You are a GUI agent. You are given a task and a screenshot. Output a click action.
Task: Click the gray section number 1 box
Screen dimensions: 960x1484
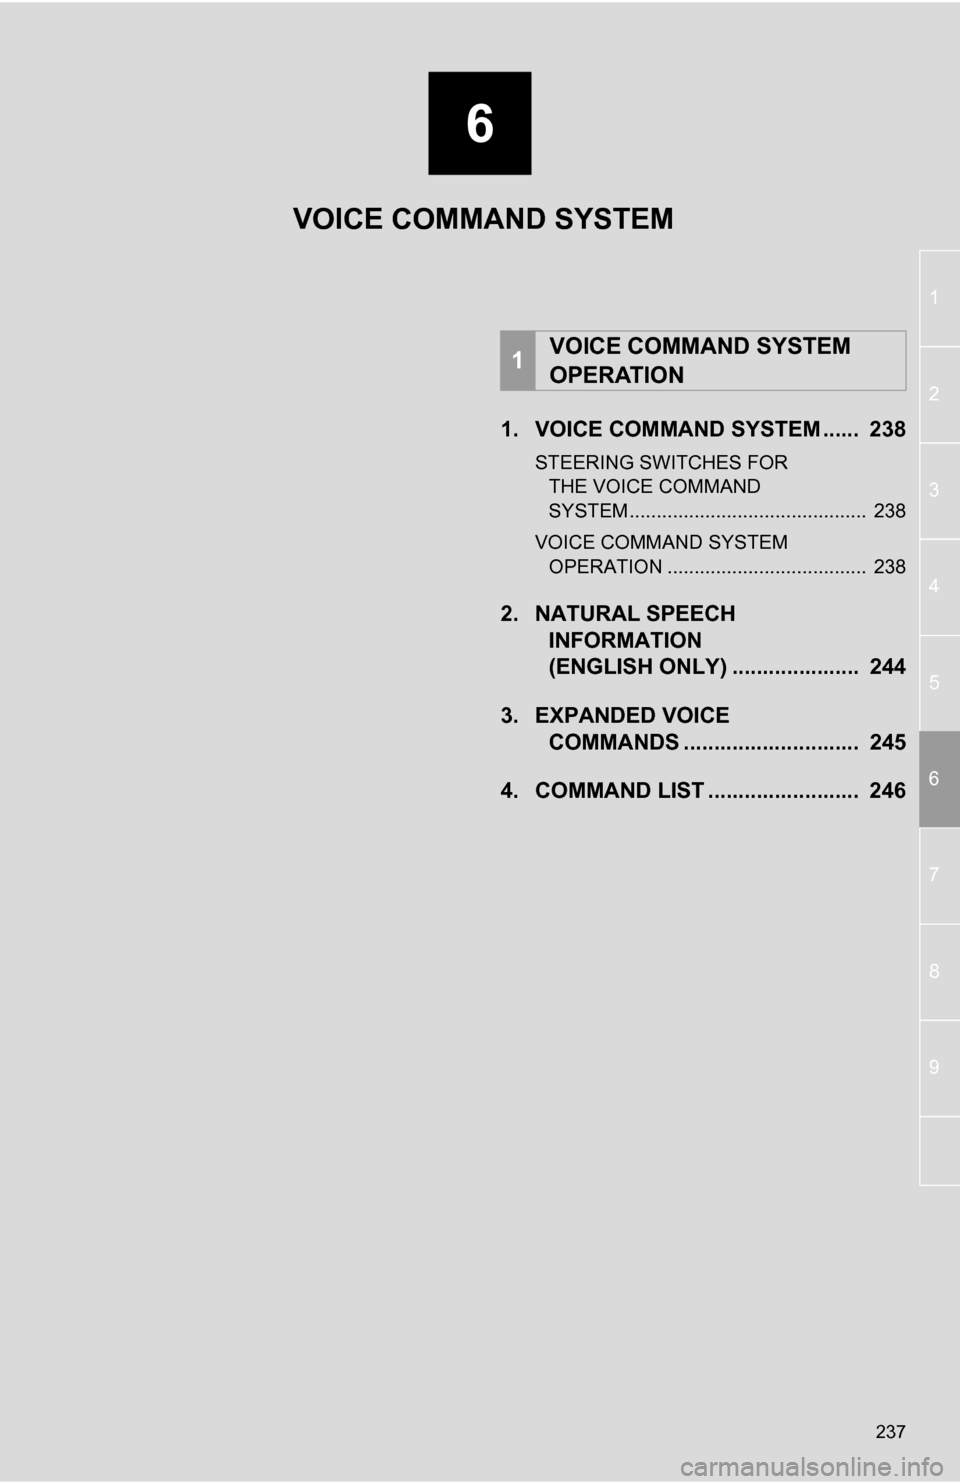click(517, 360)
